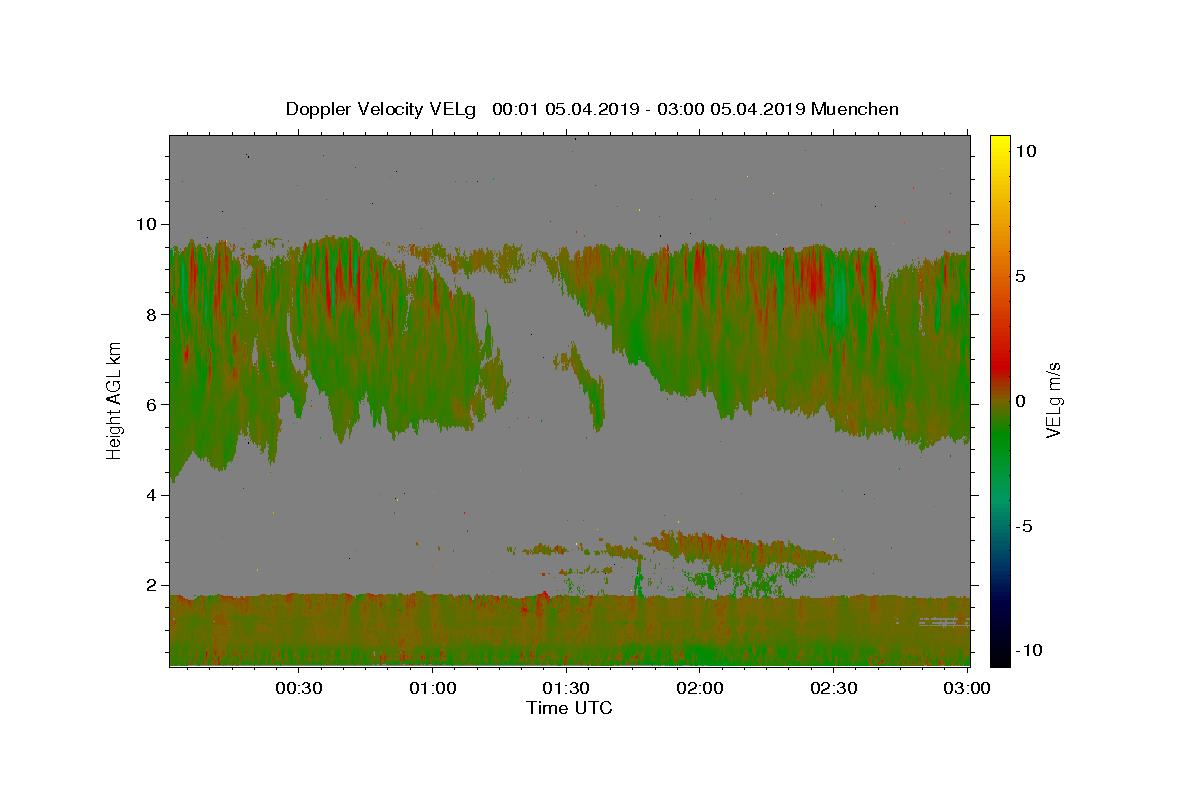Click the '02:00' time tick label
Image resolution: width=1200 pixels, height=800 pixels.
pos(700,689)
